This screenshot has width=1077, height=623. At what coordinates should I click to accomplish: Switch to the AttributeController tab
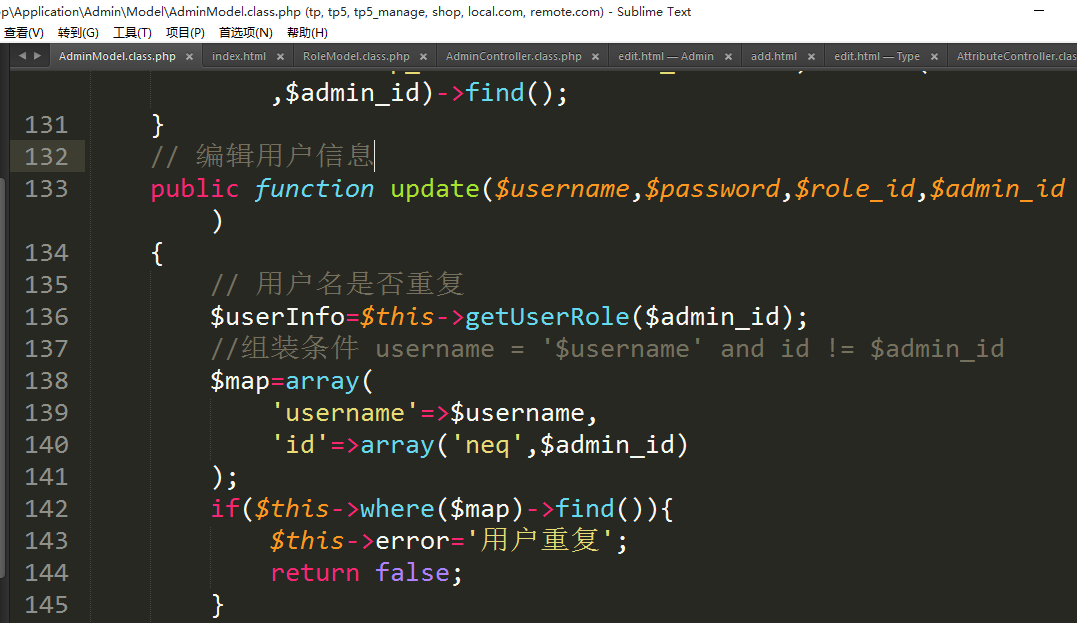click(1015, 57)
